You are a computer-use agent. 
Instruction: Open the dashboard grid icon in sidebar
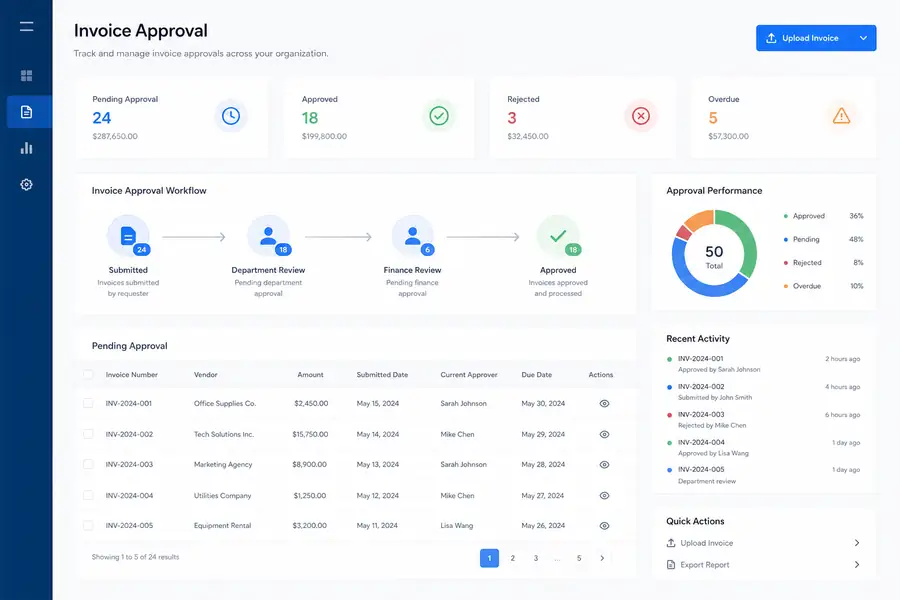(26, 76)
